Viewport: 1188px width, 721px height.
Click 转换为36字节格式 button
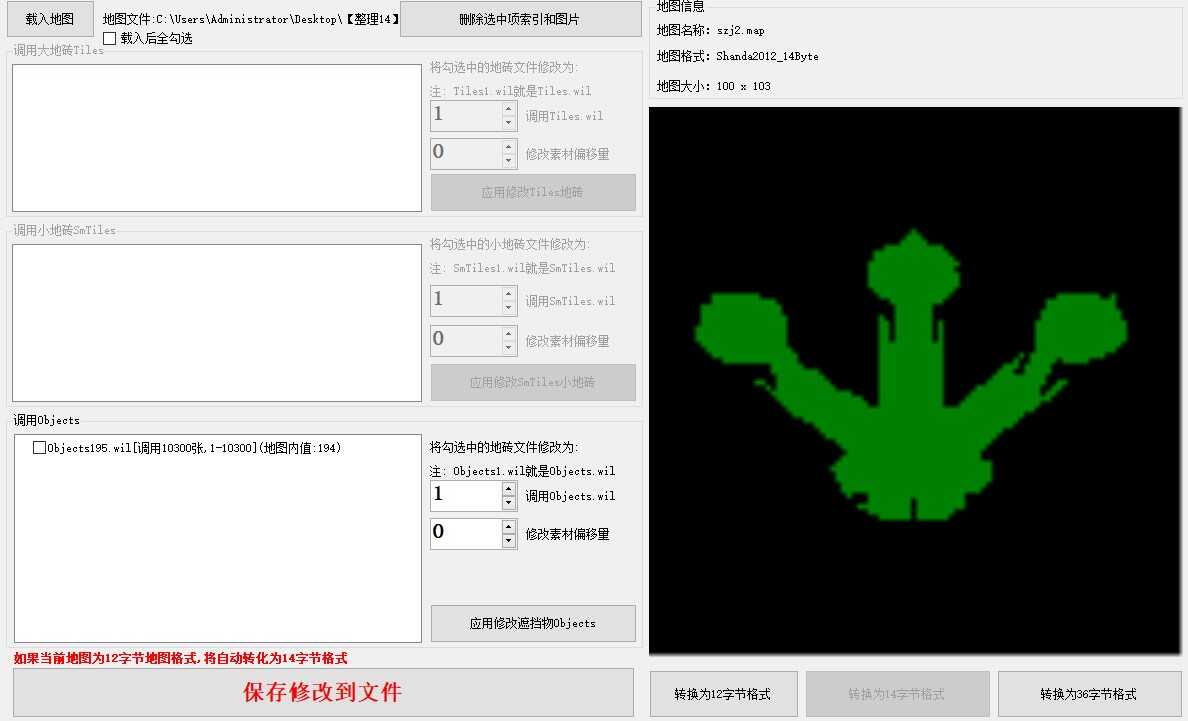[1088, 694]
